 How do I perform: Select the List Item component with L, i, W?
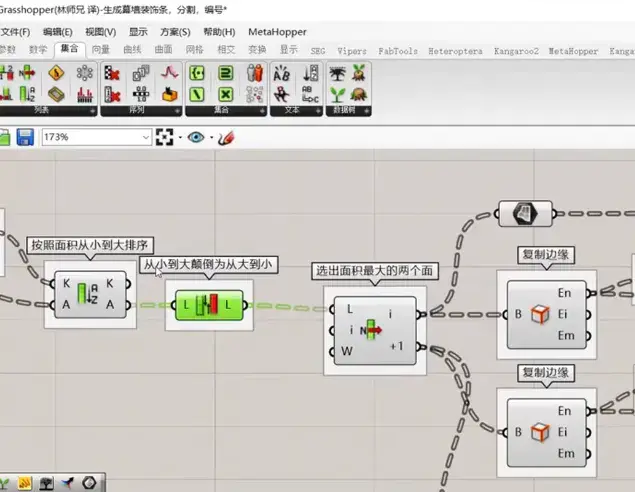point(375,331)
